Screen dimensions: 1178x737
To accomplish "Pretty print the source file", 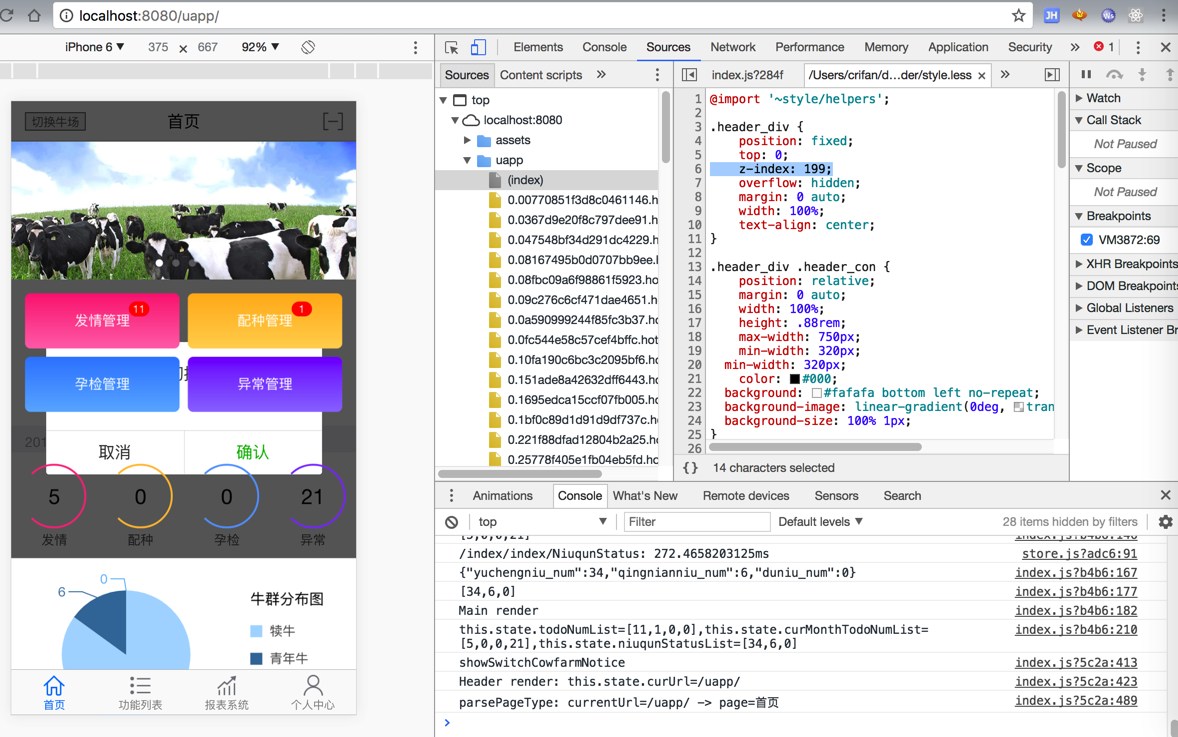I will tap(690, 467).
